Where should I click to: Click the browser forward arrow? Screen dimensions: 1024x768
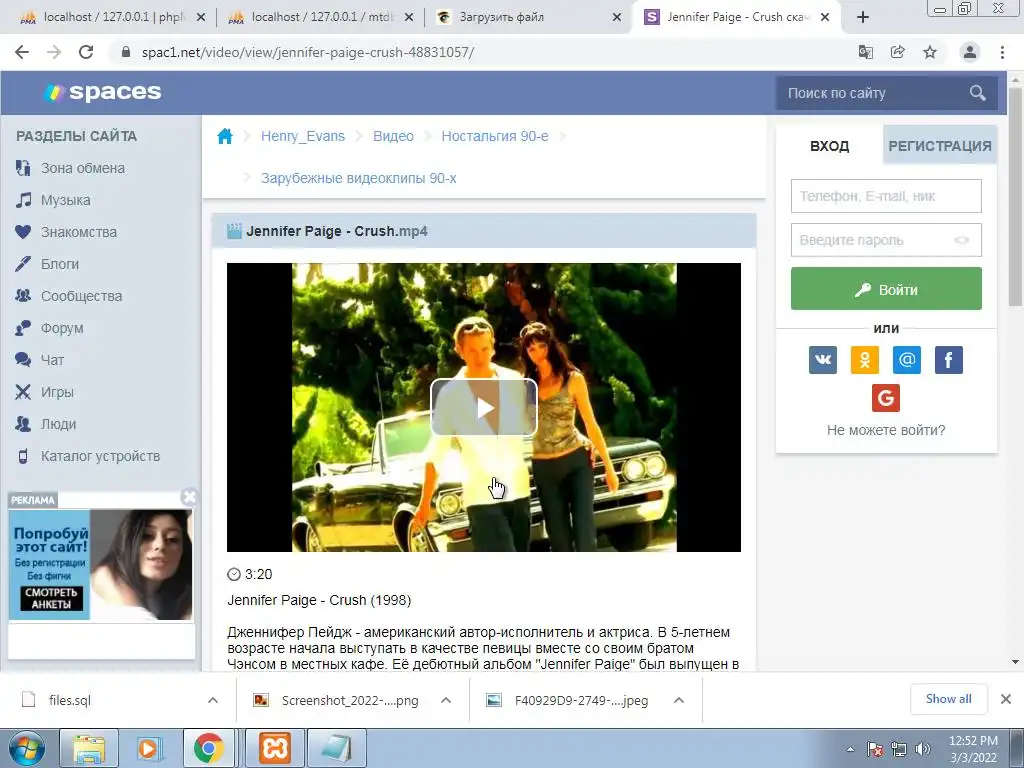pos(54,52)
